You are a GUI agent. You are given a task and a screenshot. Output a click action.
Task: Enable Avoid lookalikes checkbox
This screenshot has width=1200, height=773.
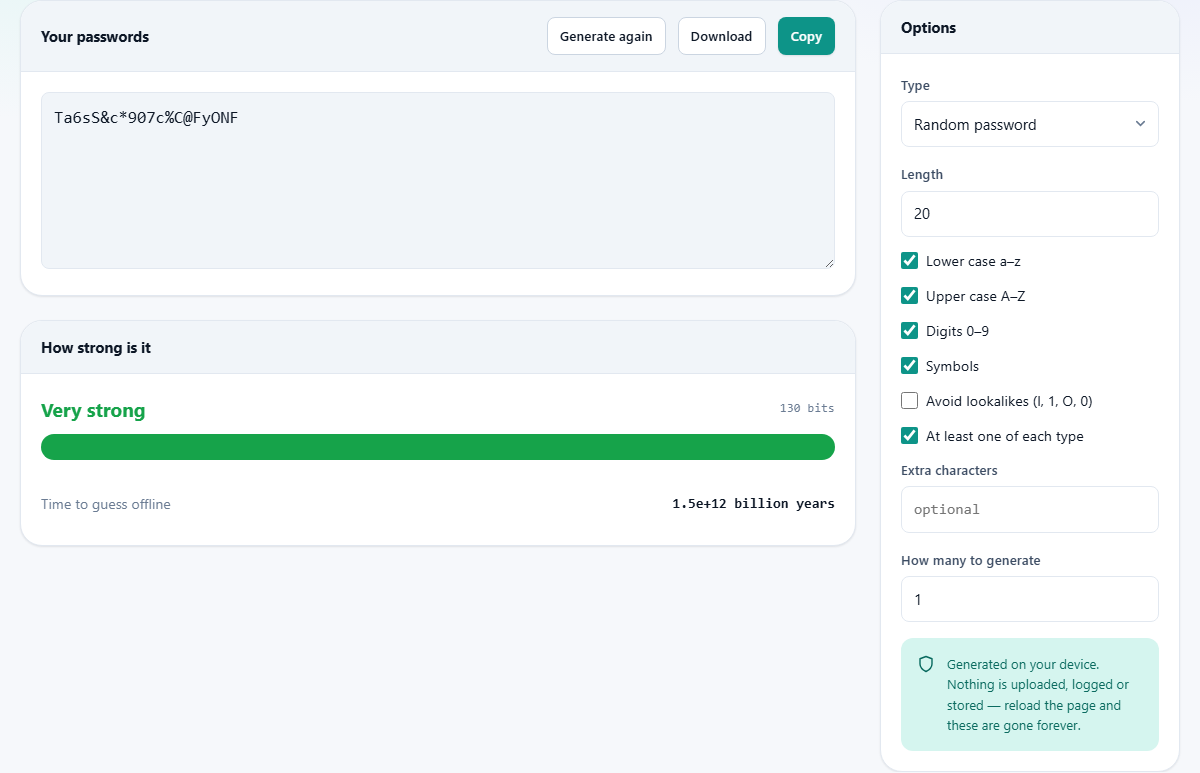[x=910, y=401]
